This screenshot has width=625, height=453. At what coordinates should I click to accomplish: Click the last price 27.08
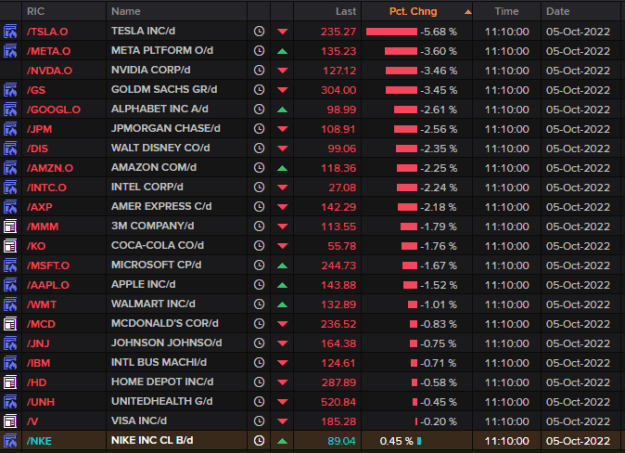(342, 187)
